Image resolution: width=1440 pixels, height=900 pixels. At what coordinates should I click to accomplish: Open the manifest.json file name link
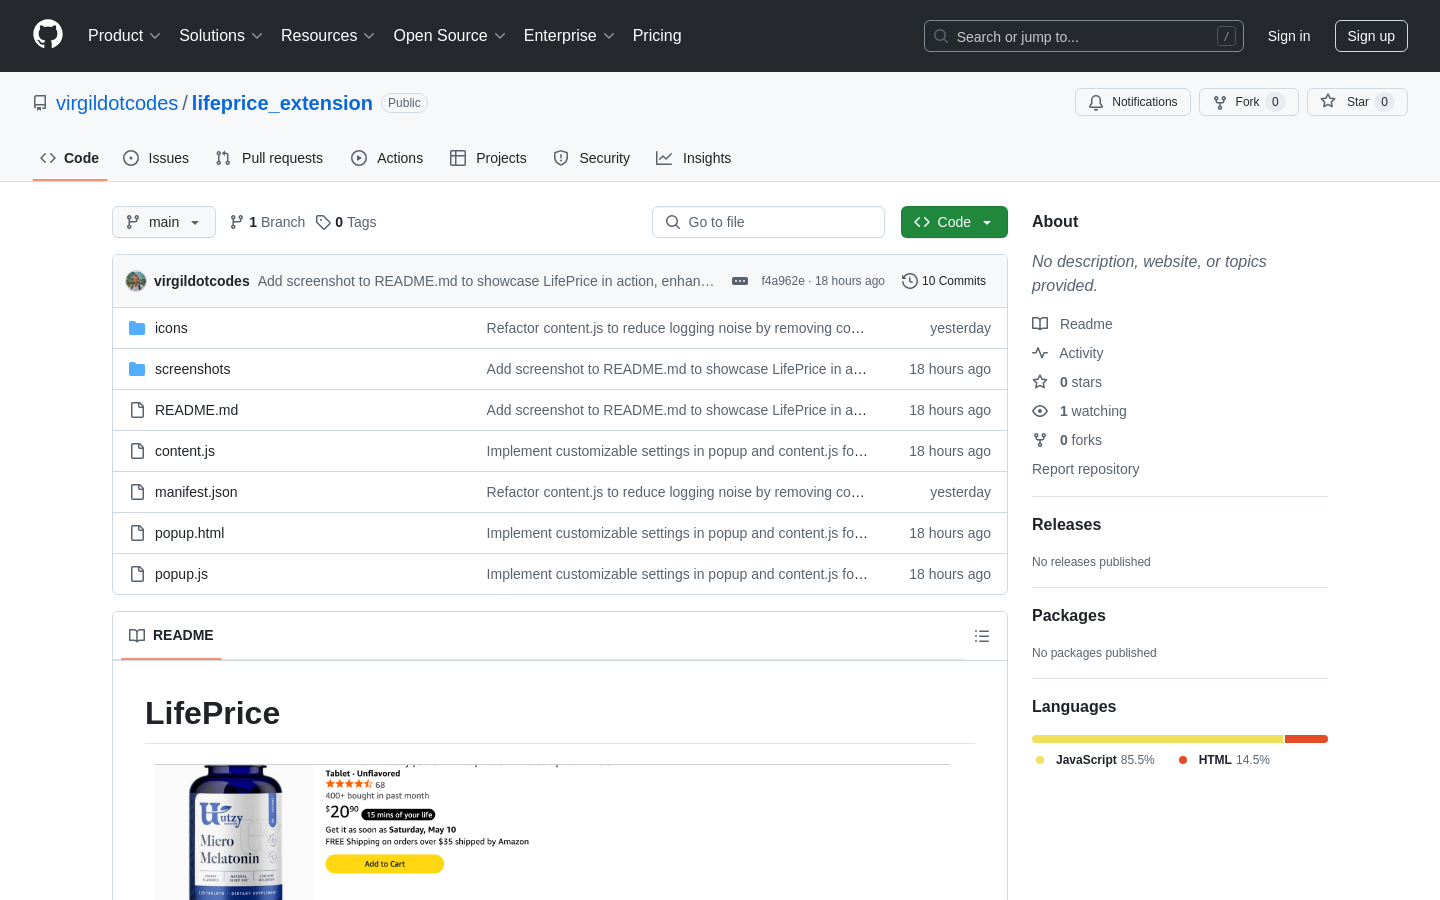pos(196,492)
